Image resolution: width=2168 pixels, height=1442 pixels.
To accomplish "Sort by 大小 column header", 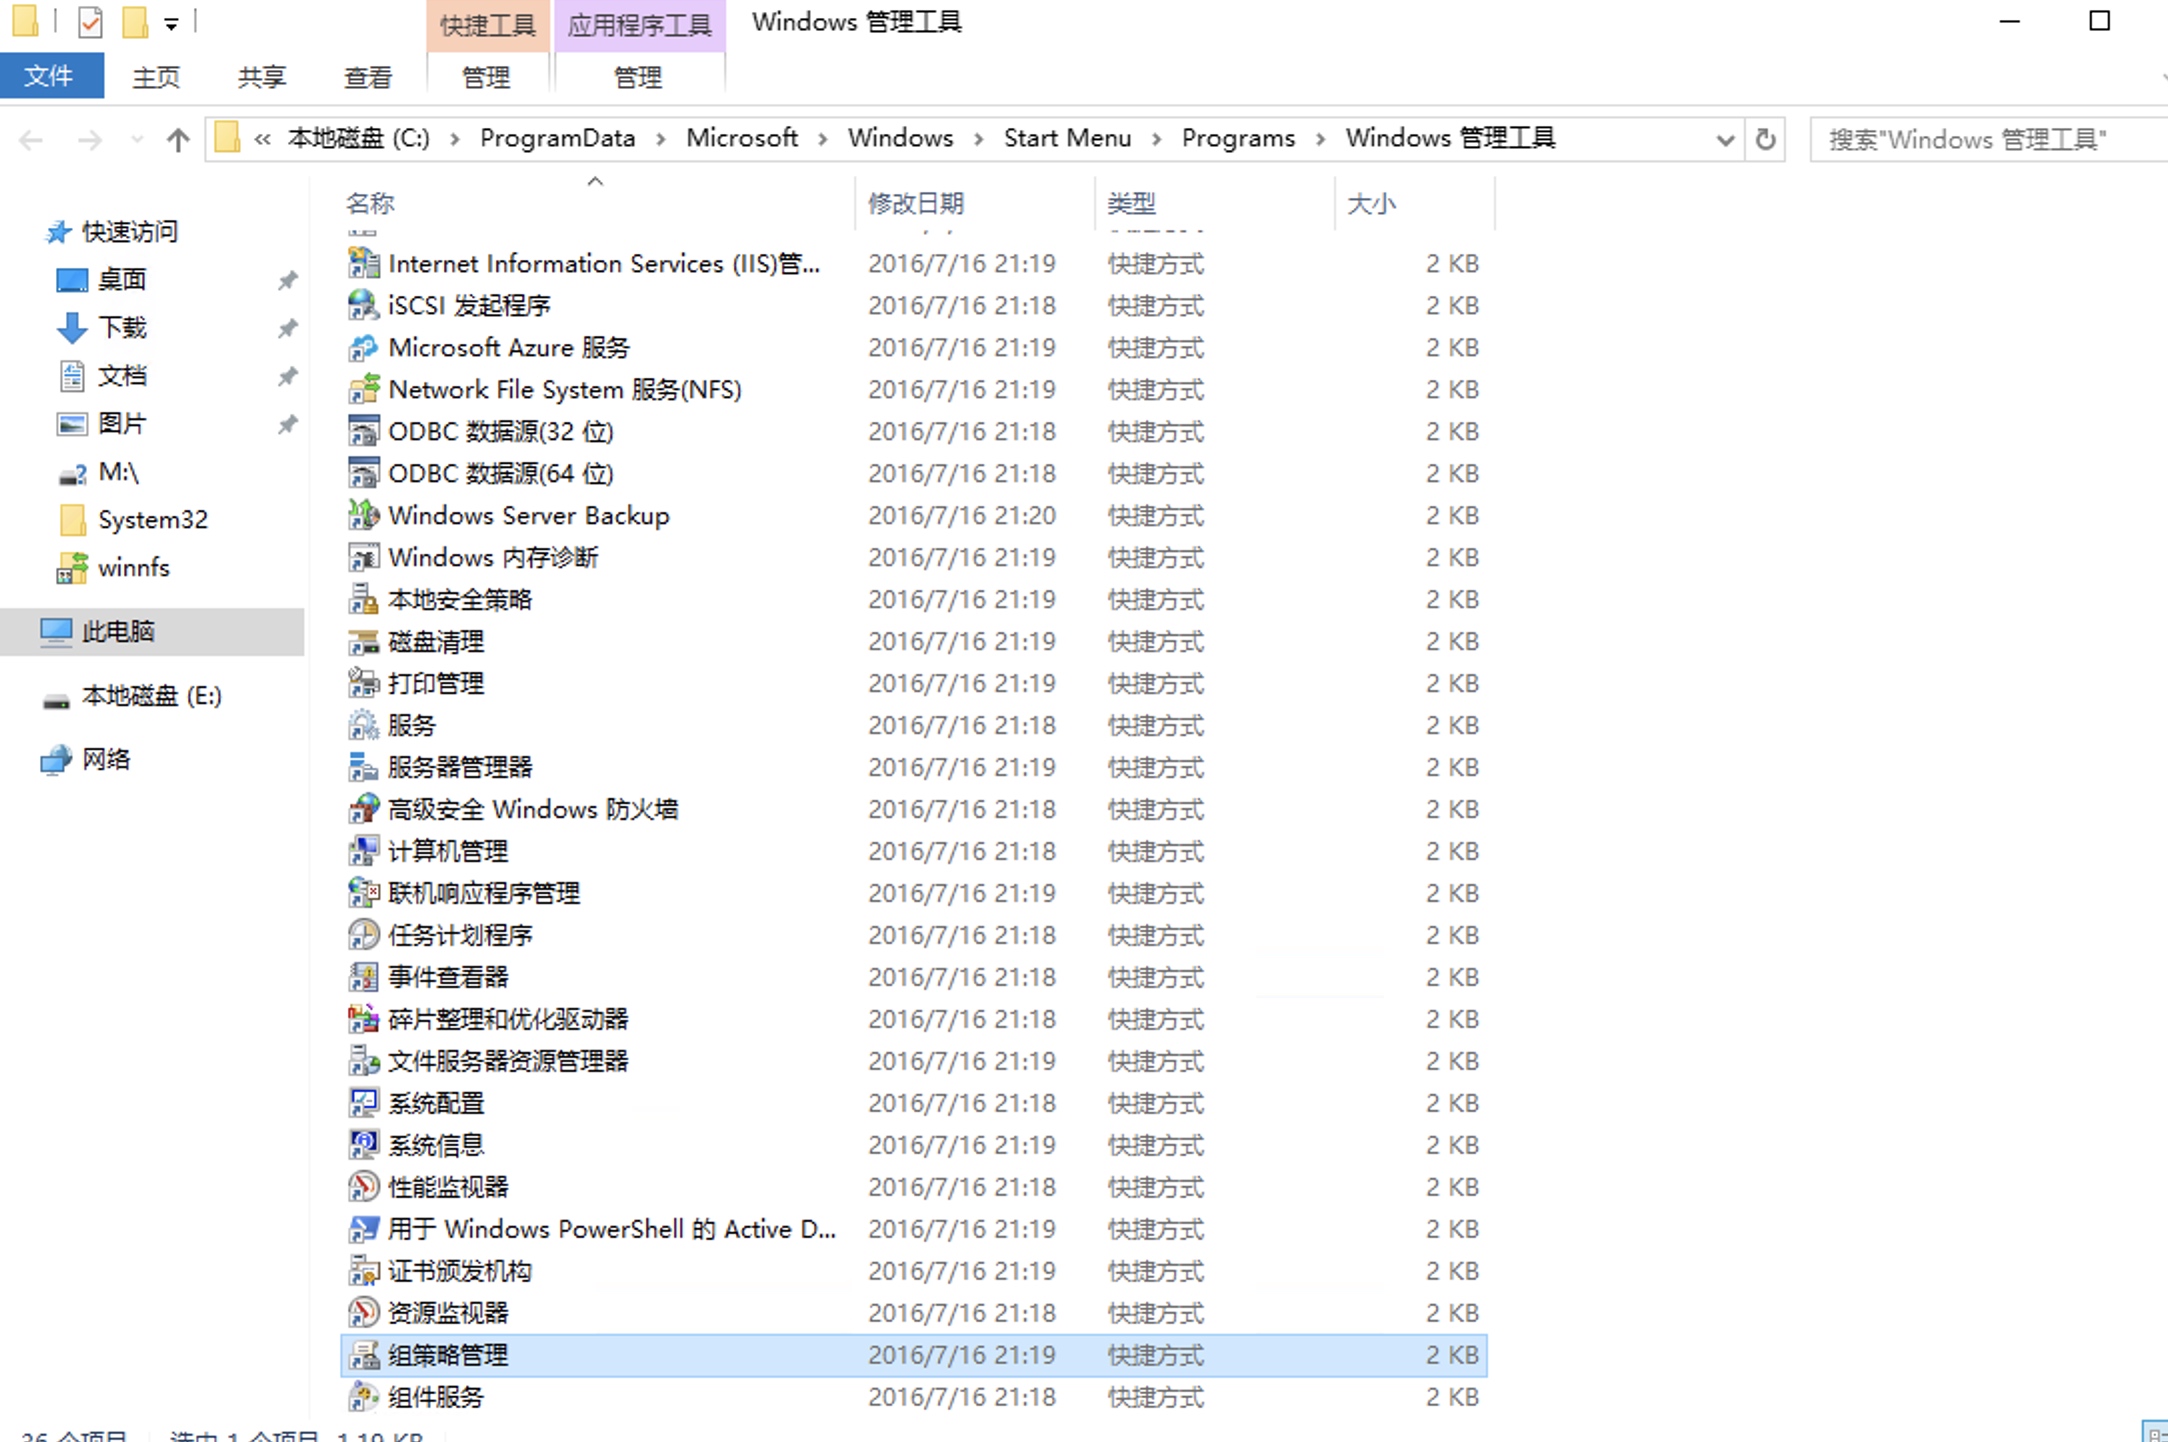I will pos(1415,203).
